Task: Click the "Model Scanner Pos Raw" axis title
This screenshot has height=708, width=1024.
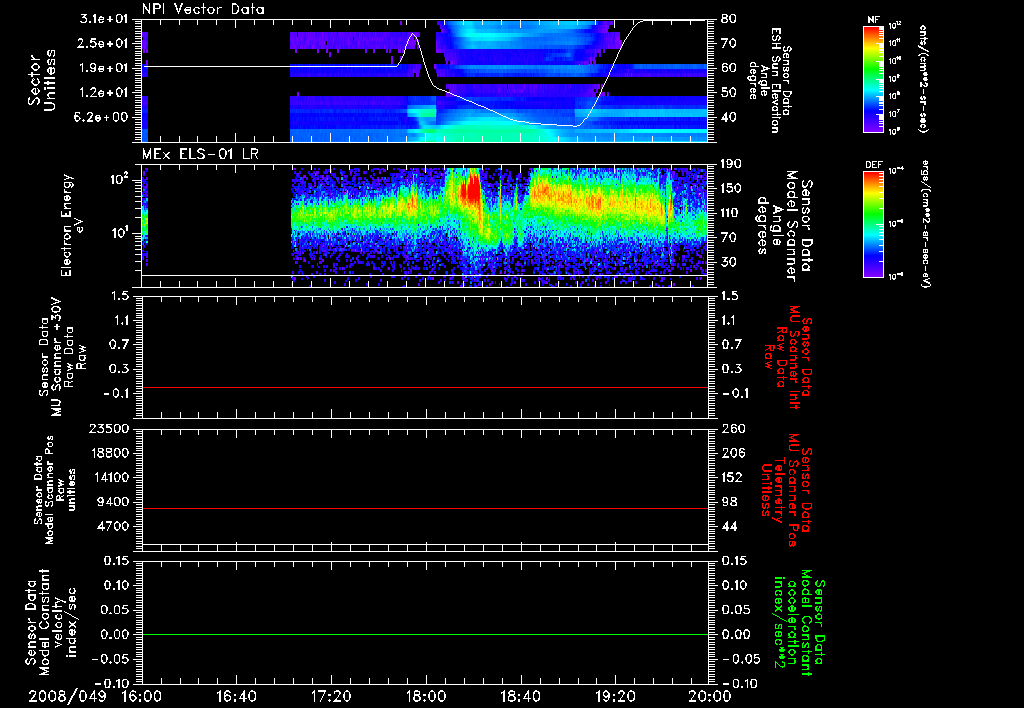Action: point(55,490)
